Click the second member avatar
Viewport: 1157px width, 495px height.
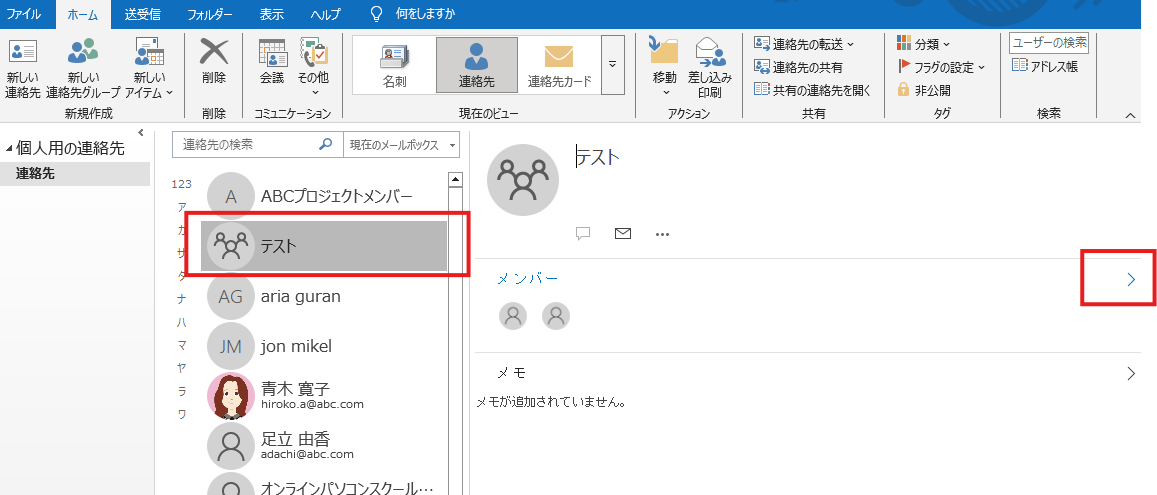point(556,316)
